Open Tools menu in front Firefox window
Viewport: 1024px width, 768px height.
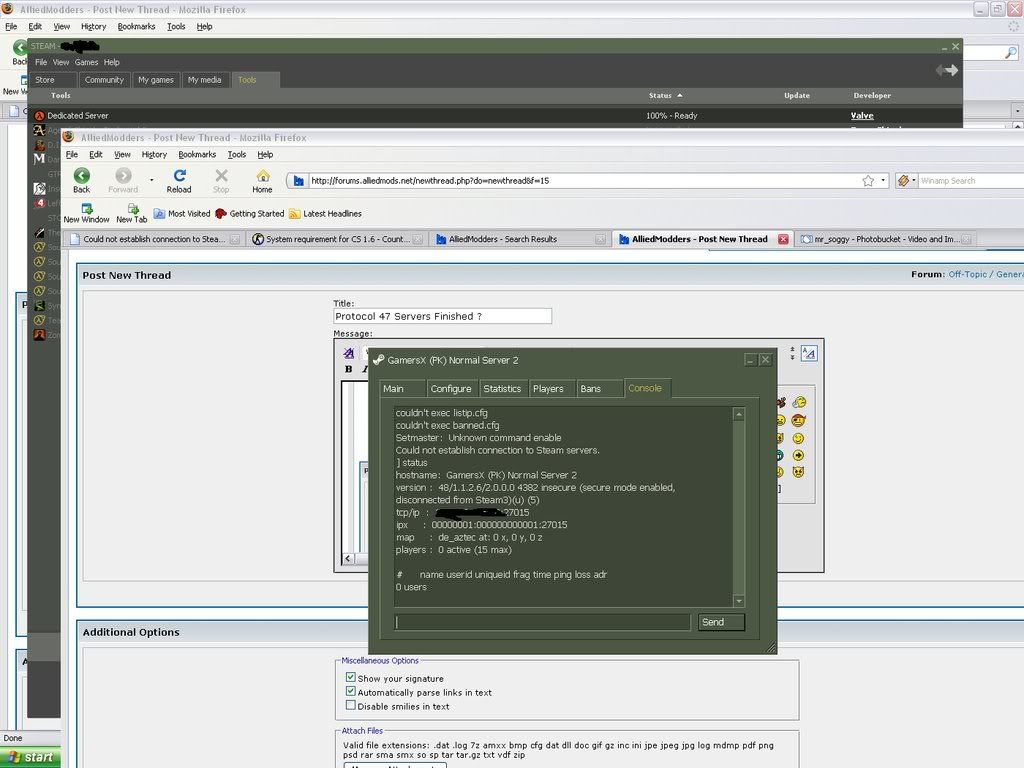tap(237, 155)
